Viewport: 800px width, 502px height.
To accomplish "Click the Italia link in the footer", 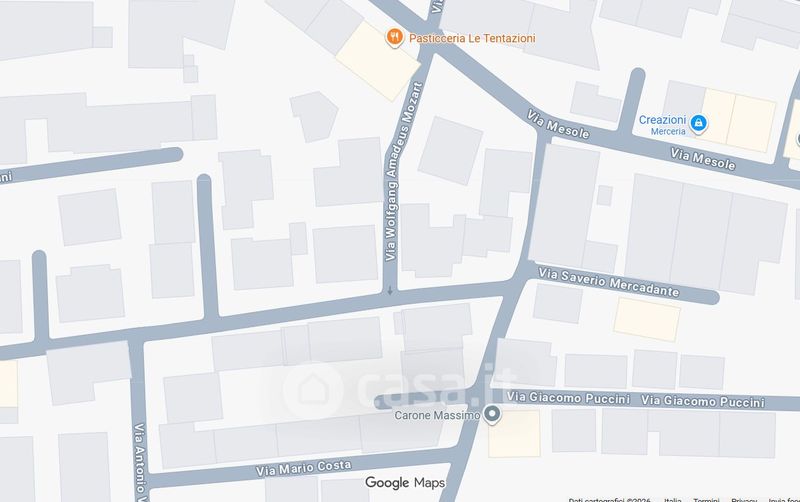I will click(x=672, y=500).
